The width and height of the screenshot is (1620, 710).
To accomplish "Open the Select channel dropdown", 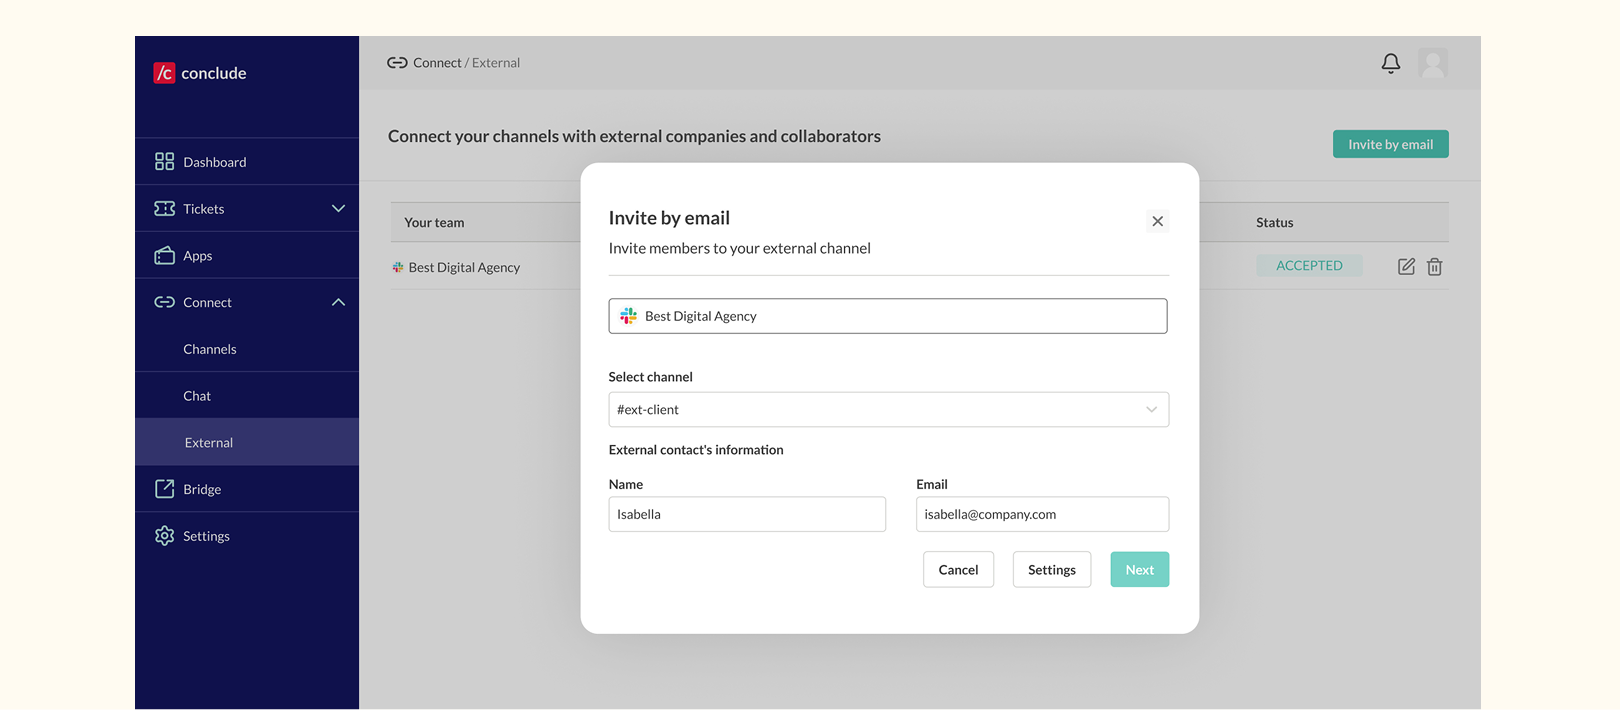I will coord(888,410).
